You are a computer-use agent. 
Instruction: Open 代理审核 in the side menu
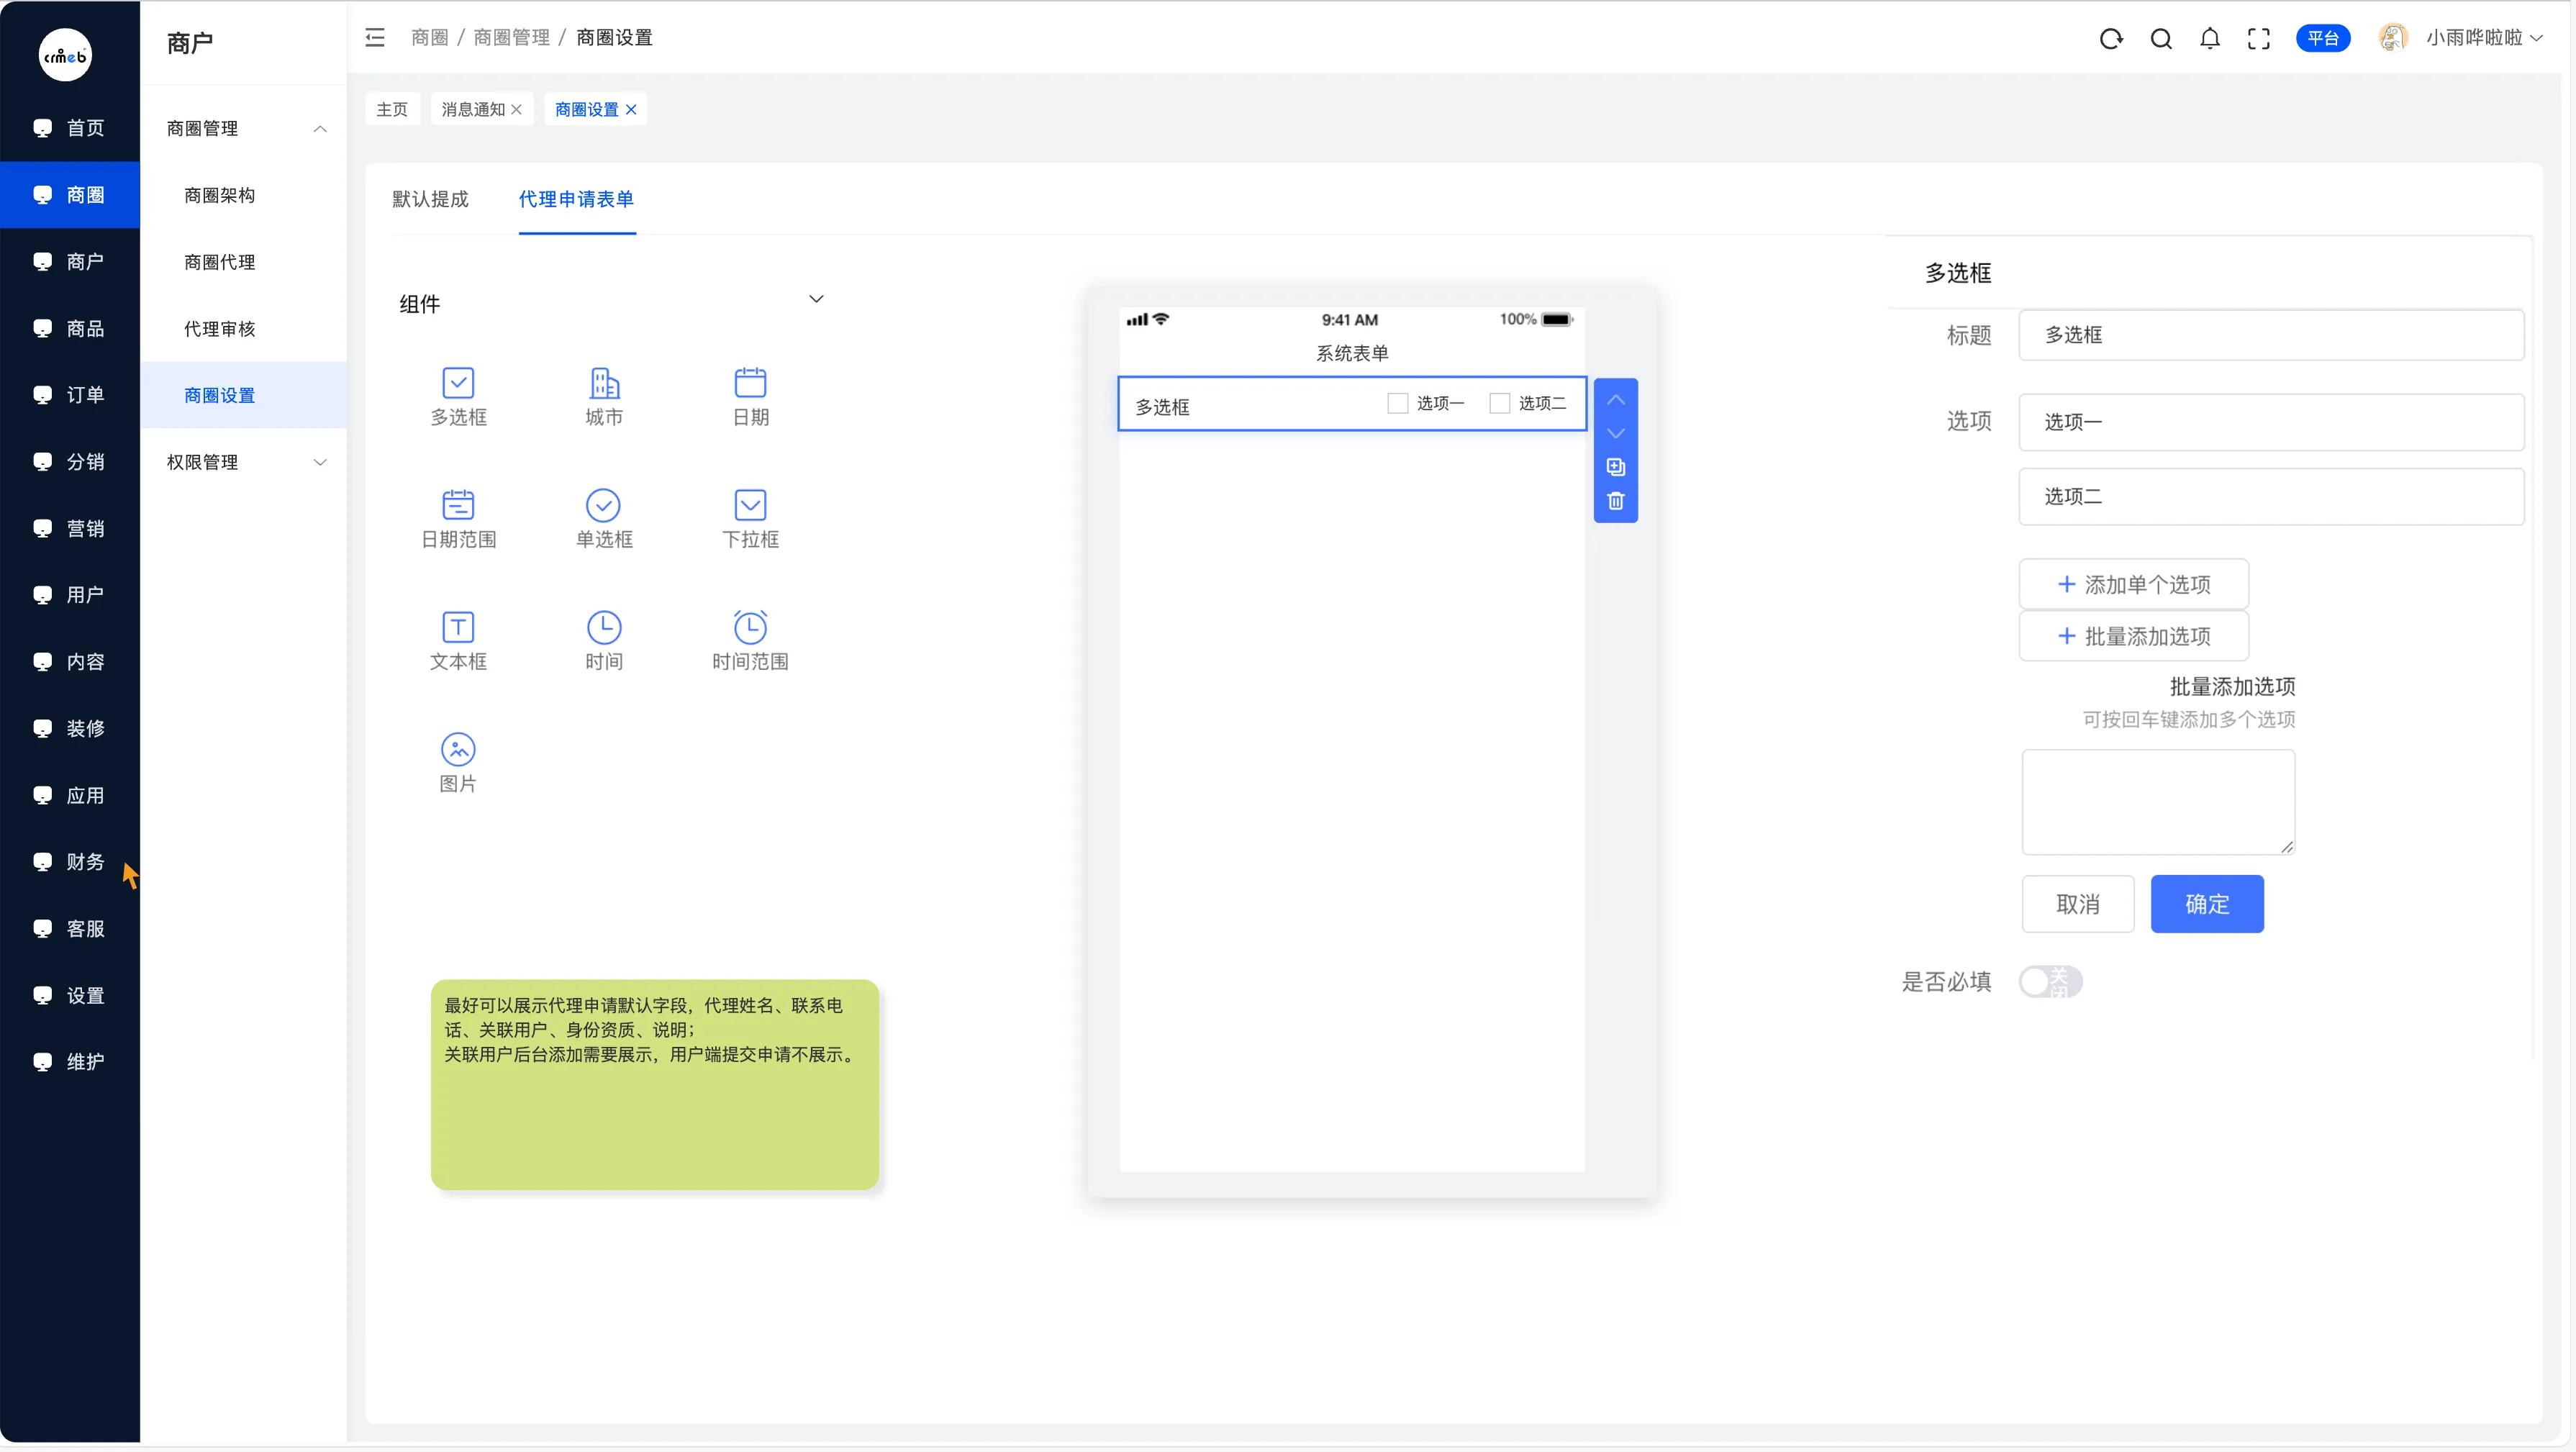(x=219, y=329)
